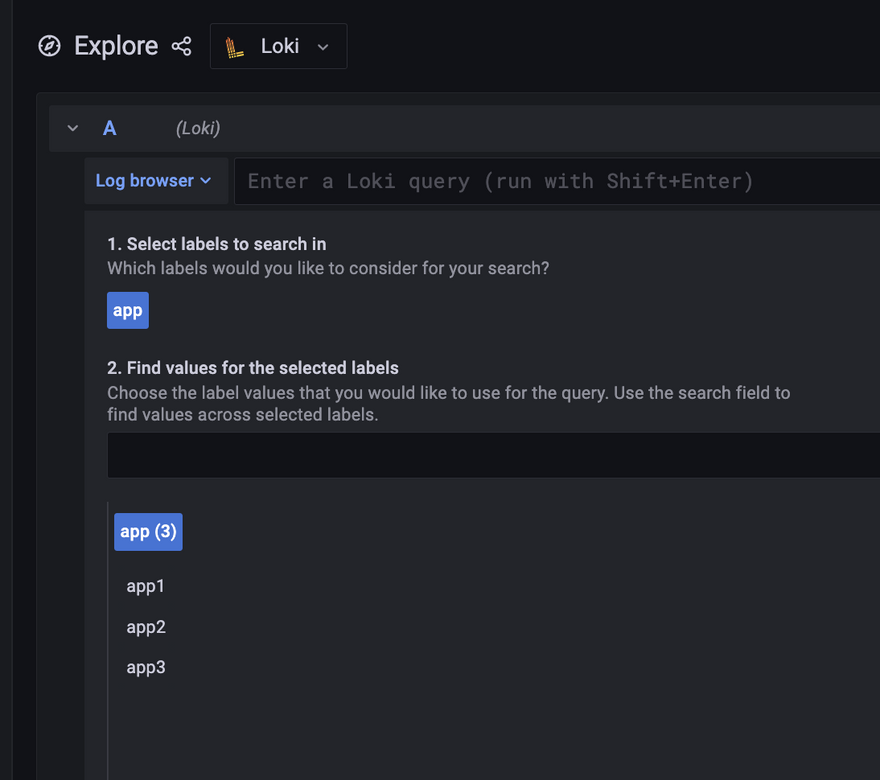Toggle the Log browser button

145,181
